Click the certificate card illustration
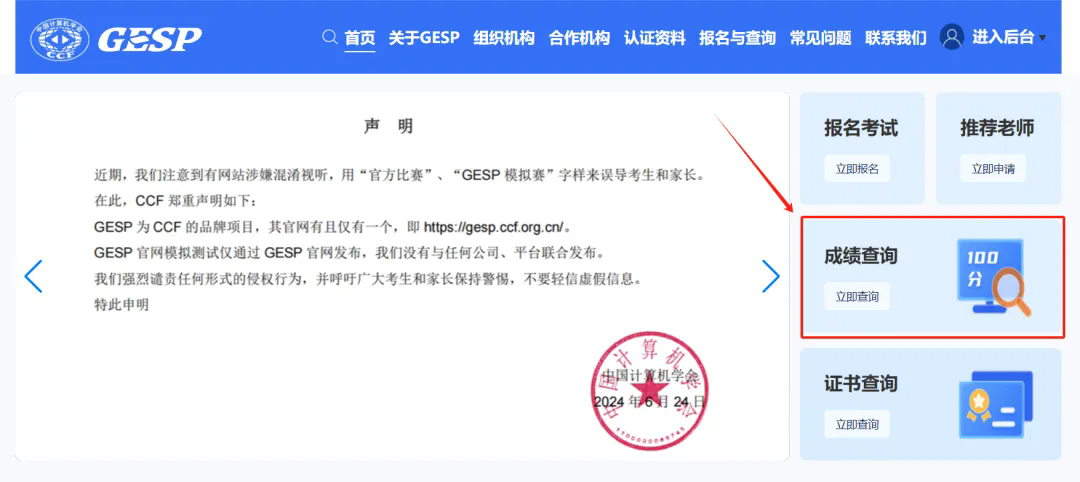1080x482 pixels. pyautogui.click(x=996, y=405)
